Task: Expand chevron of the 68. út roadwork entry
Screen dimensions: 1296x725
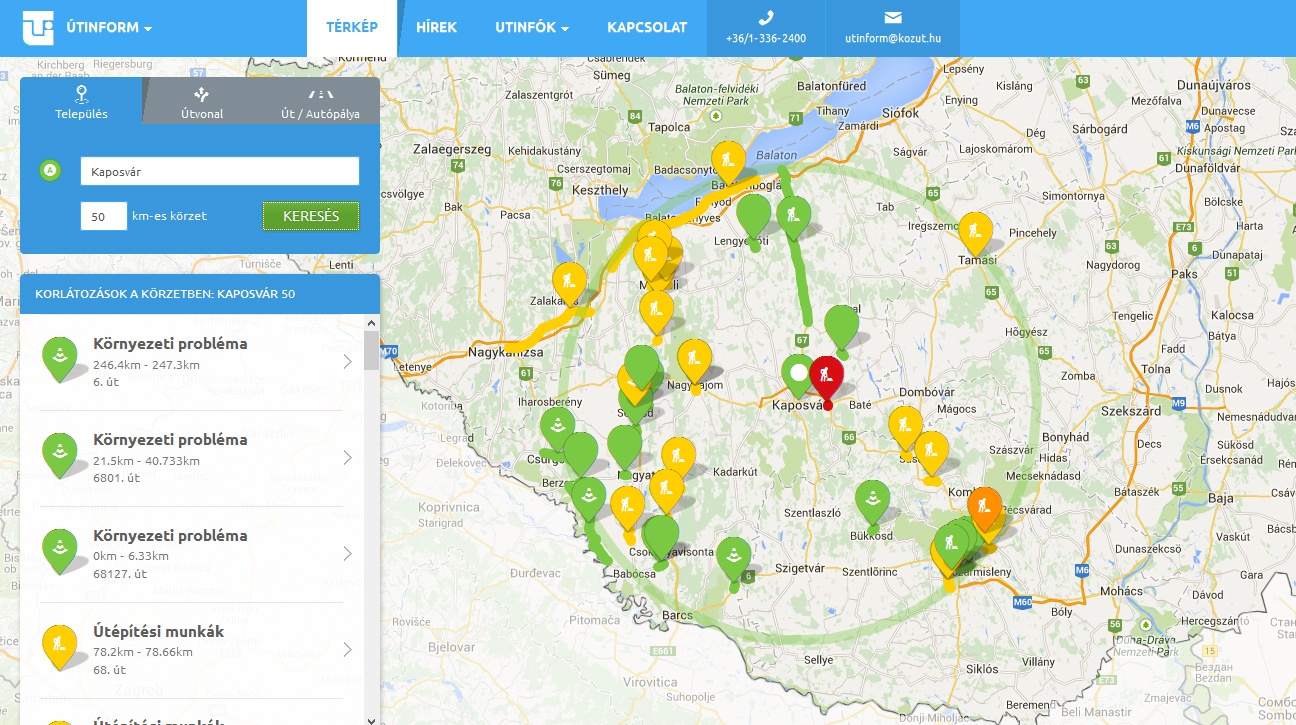Action: [348, 649]
